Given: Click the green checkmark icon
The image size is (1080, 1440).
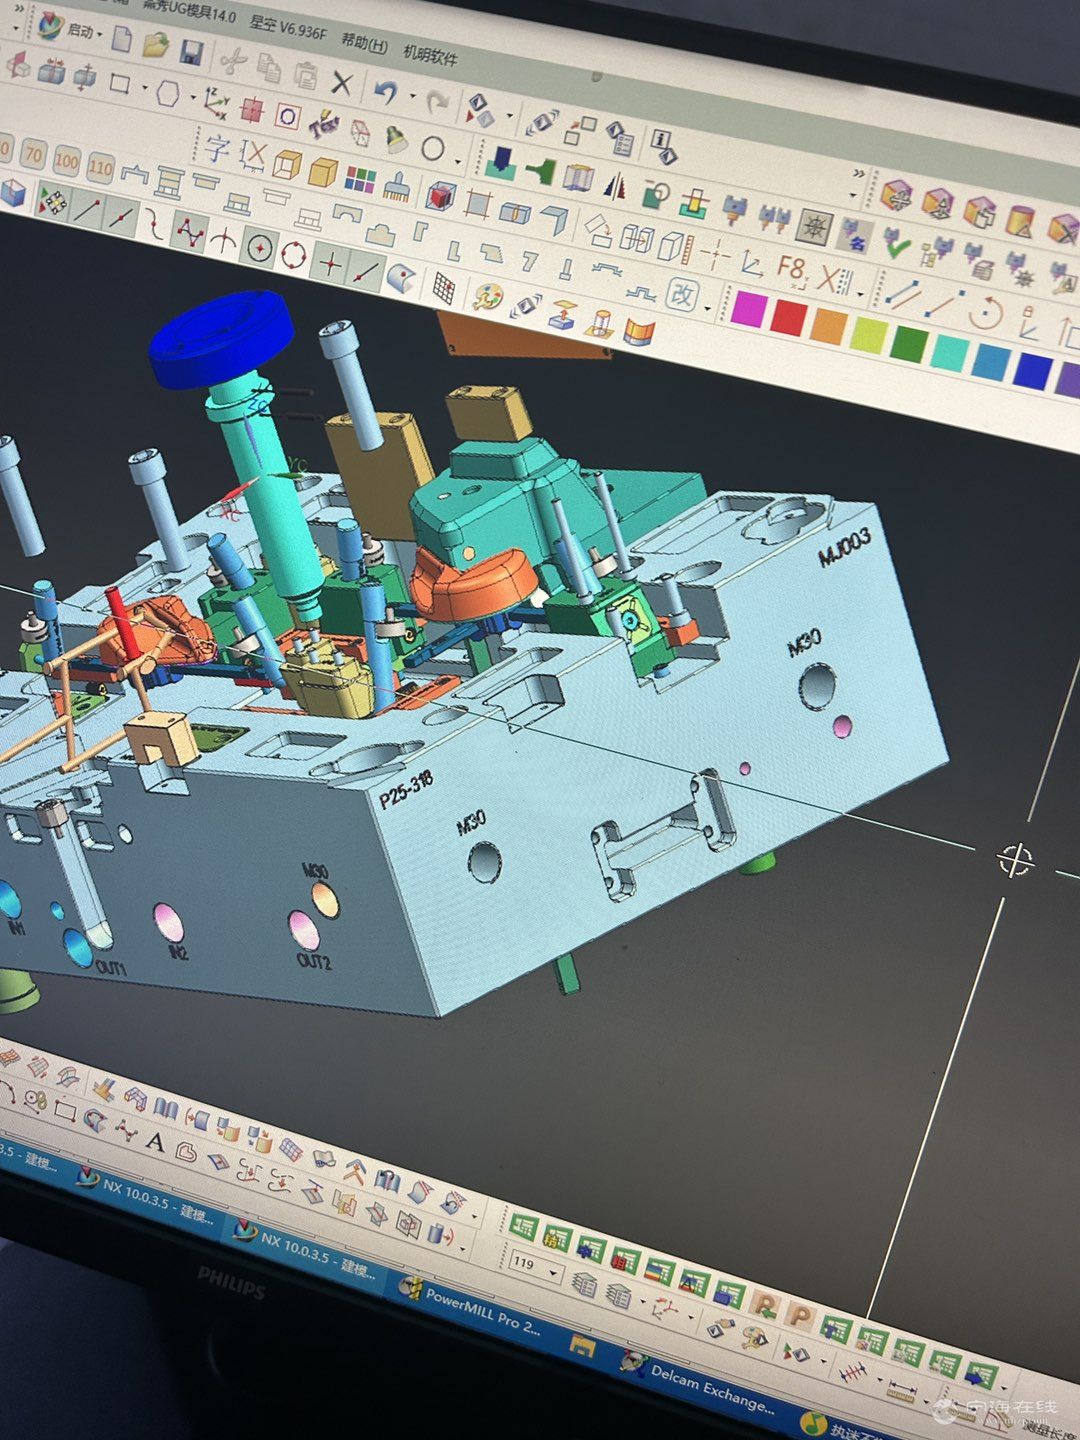Looking at the screenshot, I should (x=897, y=245).
